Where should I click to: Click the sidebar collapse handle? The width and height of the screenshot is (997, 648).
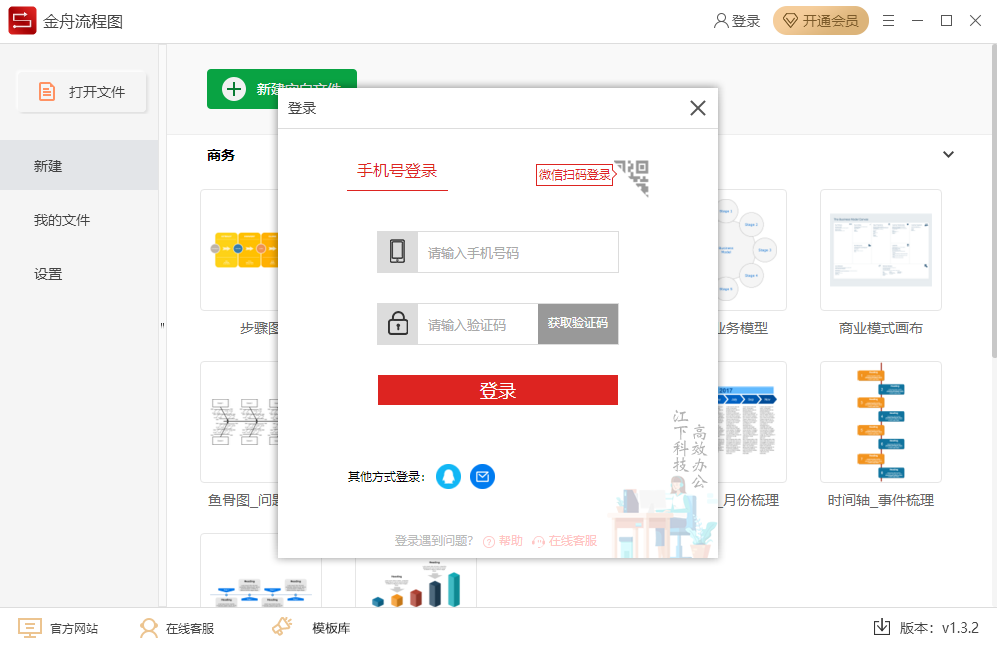(x=162, y=326)
